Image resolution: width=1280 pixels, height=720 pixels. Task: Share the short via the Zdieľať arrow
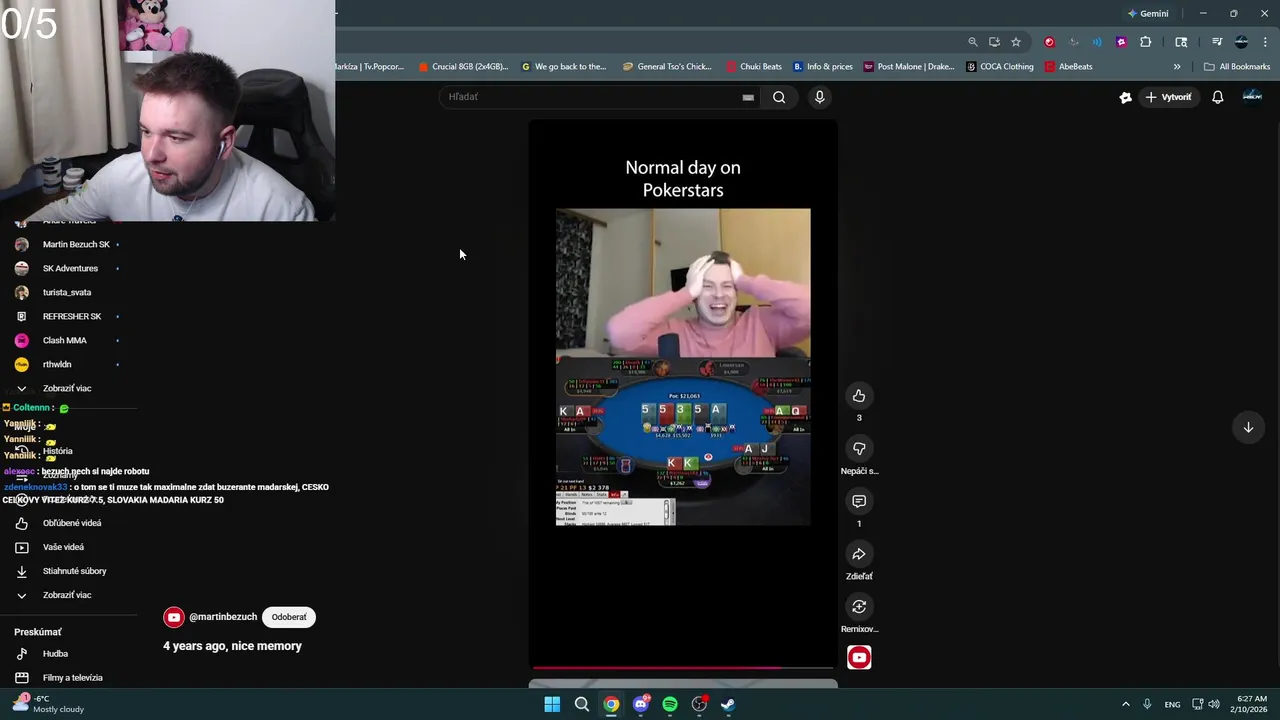coord(859,554)
